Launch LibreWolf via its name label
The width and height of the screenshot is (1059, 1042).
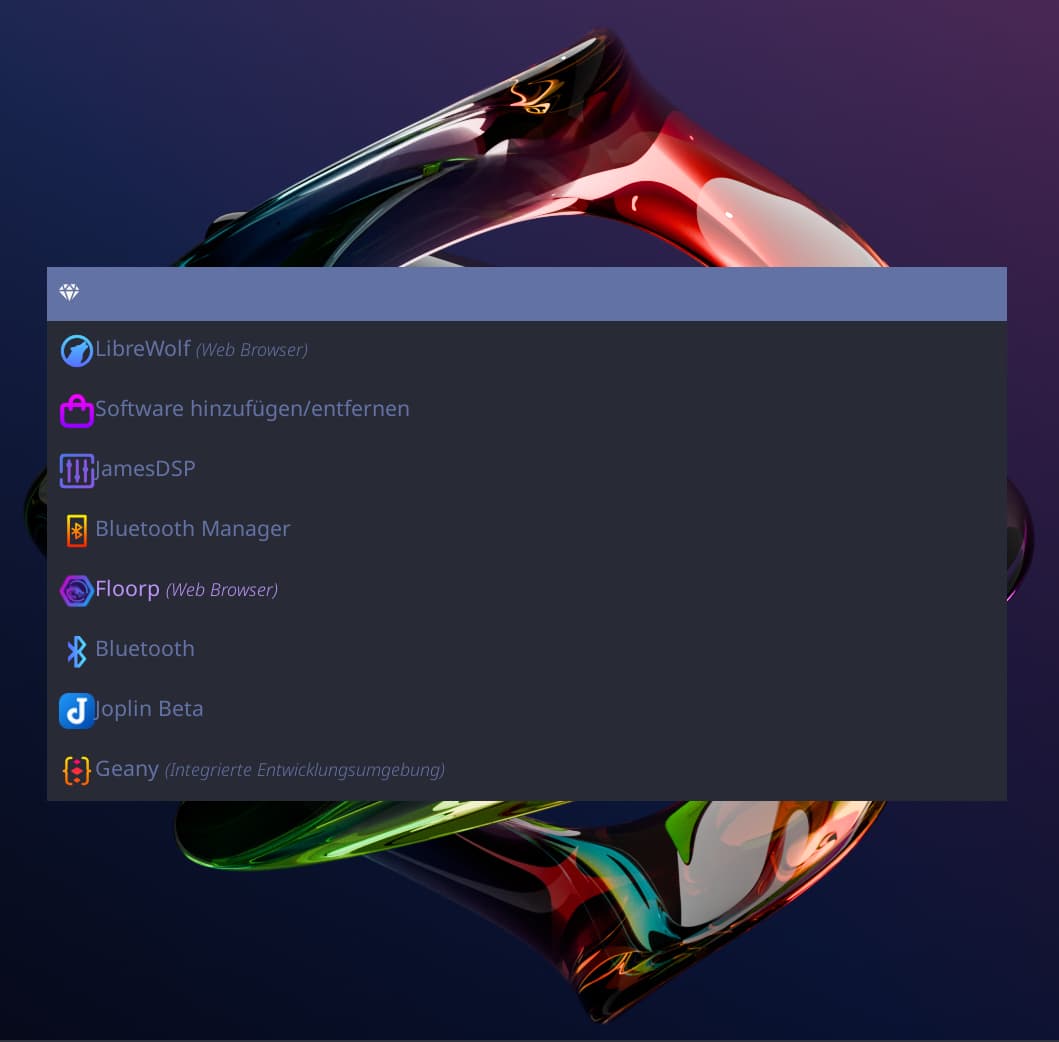point(143,348)
